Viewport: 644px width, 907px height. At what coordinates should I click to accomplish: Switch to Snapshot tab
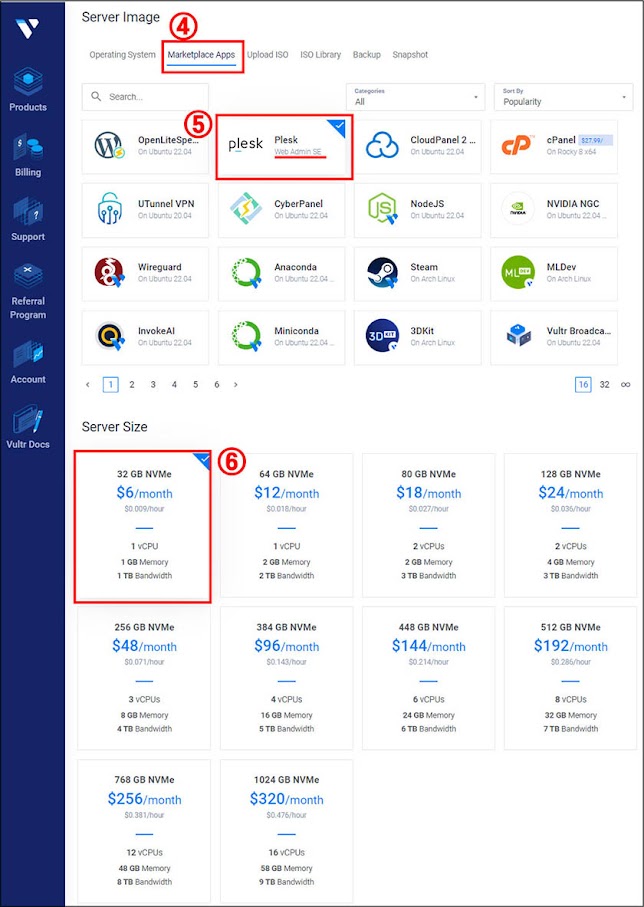tap(410, 55)
